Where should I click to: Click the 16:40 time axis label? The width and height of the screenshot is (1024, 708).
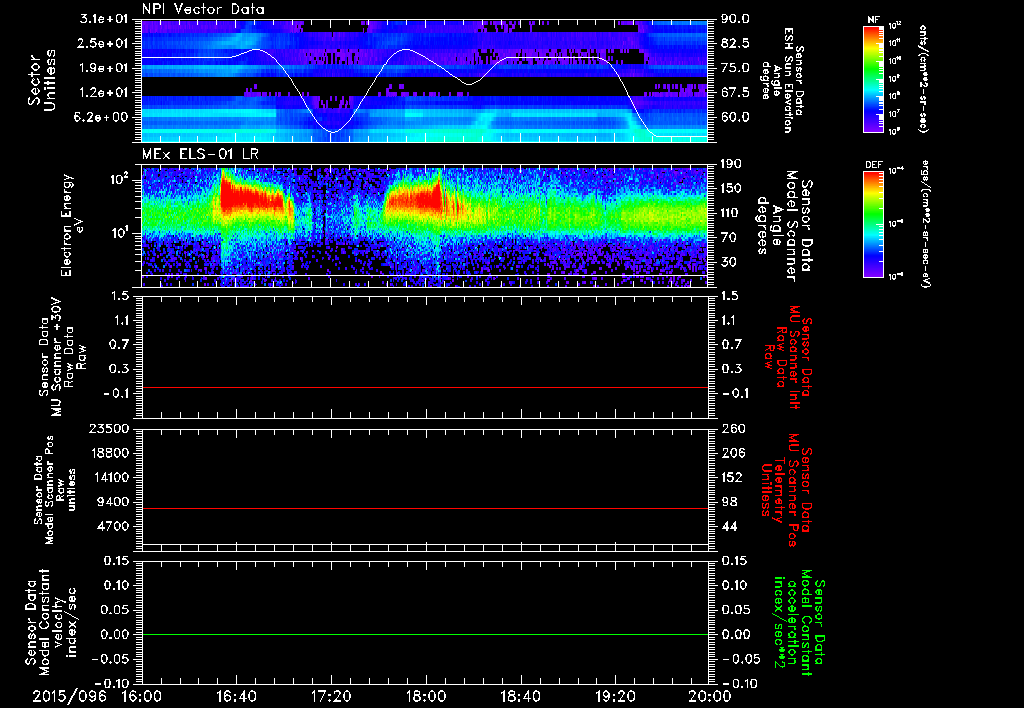tap(236, 696)
